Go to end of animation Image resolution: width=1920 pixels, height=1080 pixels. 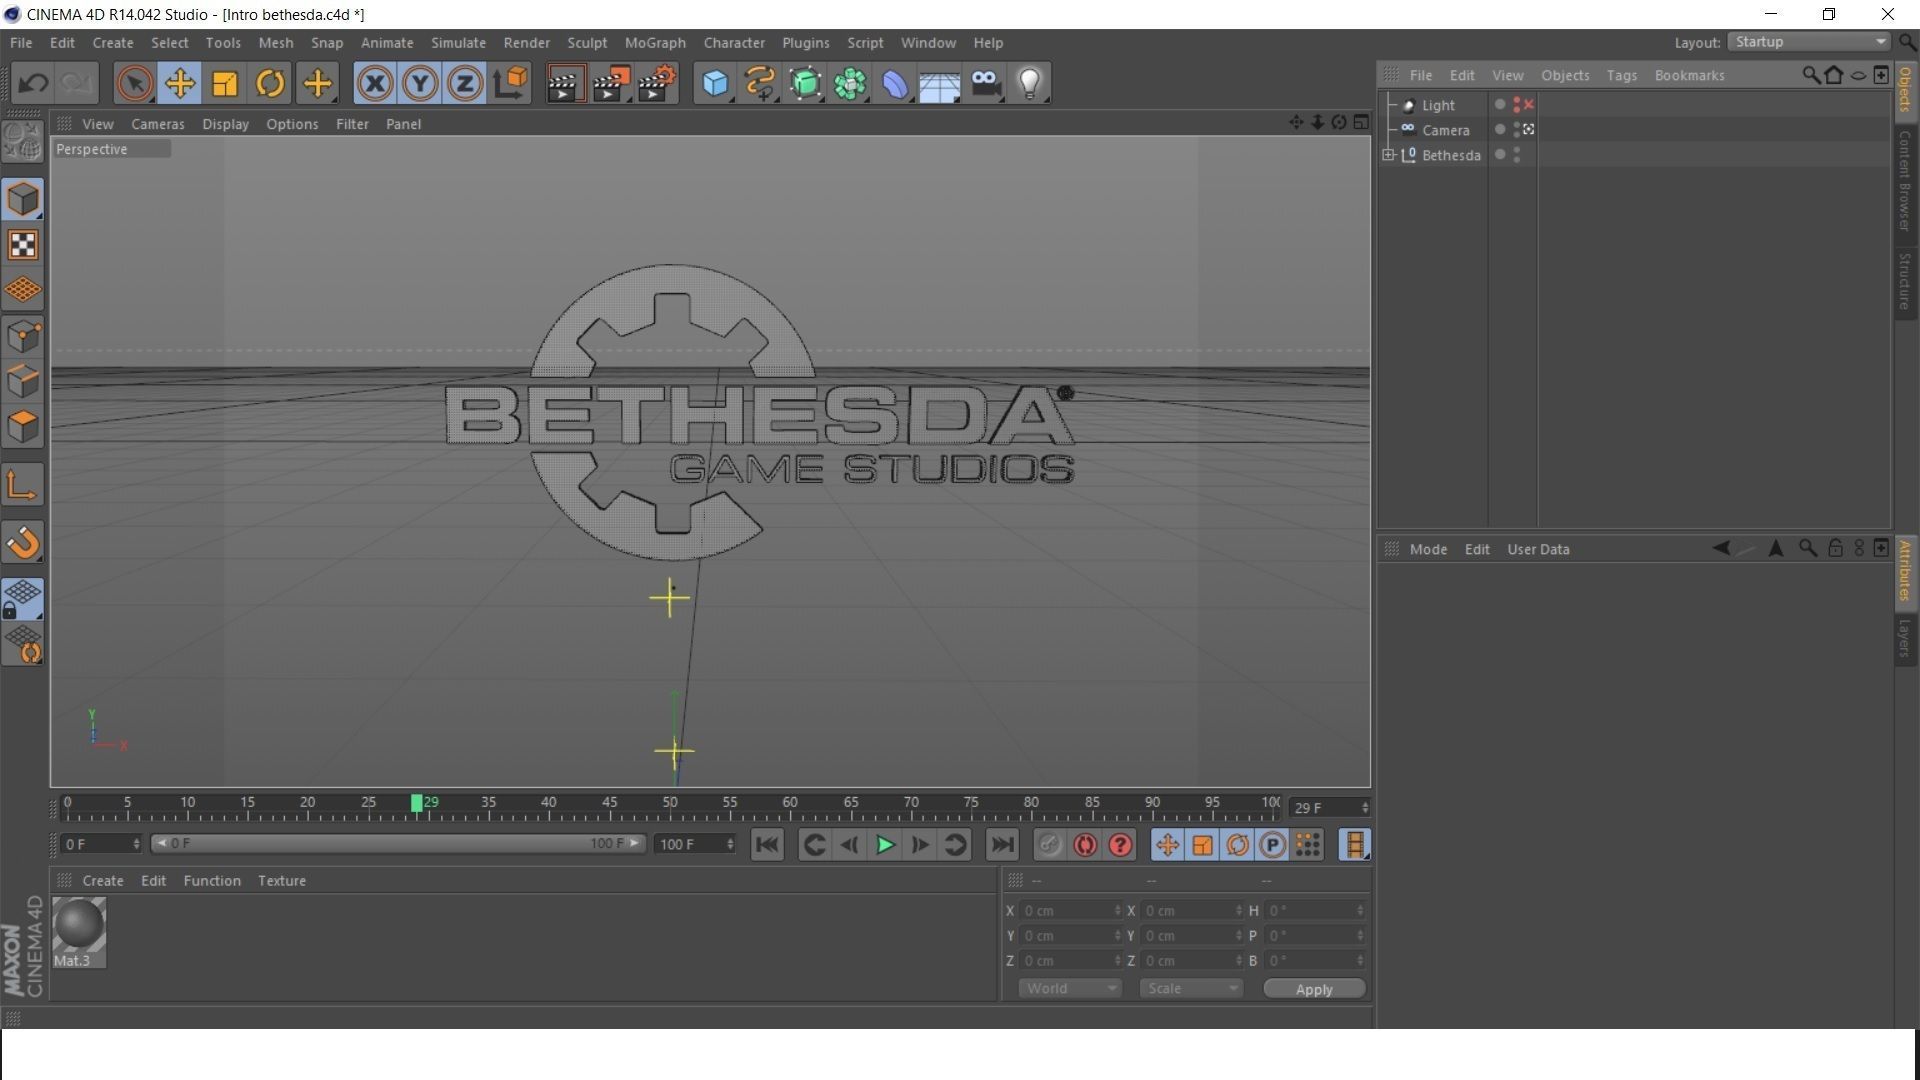coord(1002,846)
